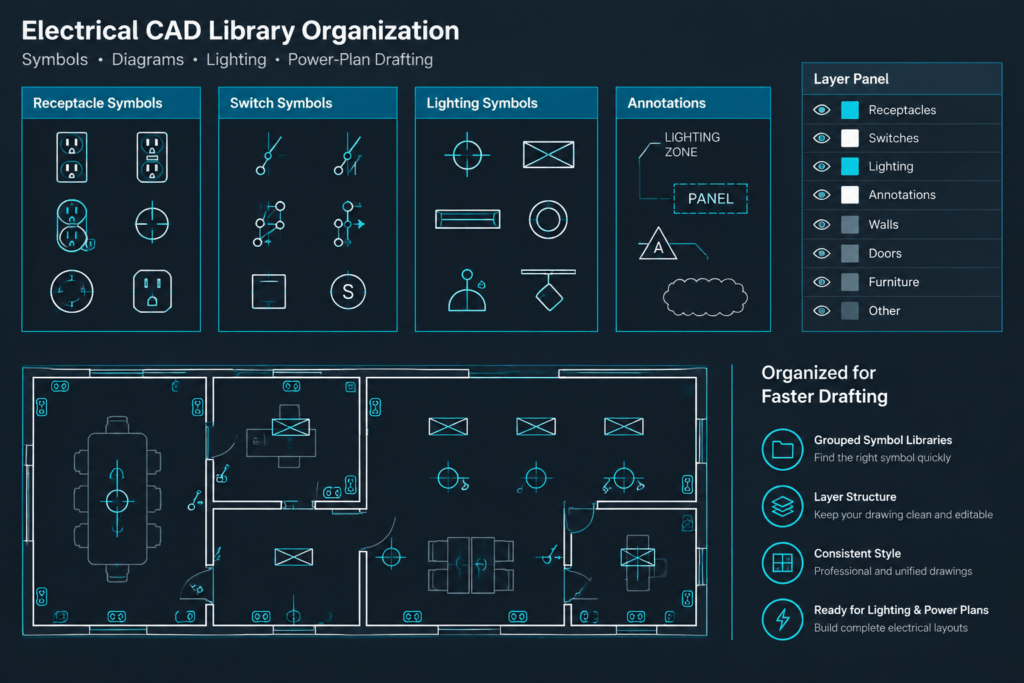This screenshot has height=683, width=1024.
Task: Click Ready for Lighting & Power Plans heading
Action: 901,610
